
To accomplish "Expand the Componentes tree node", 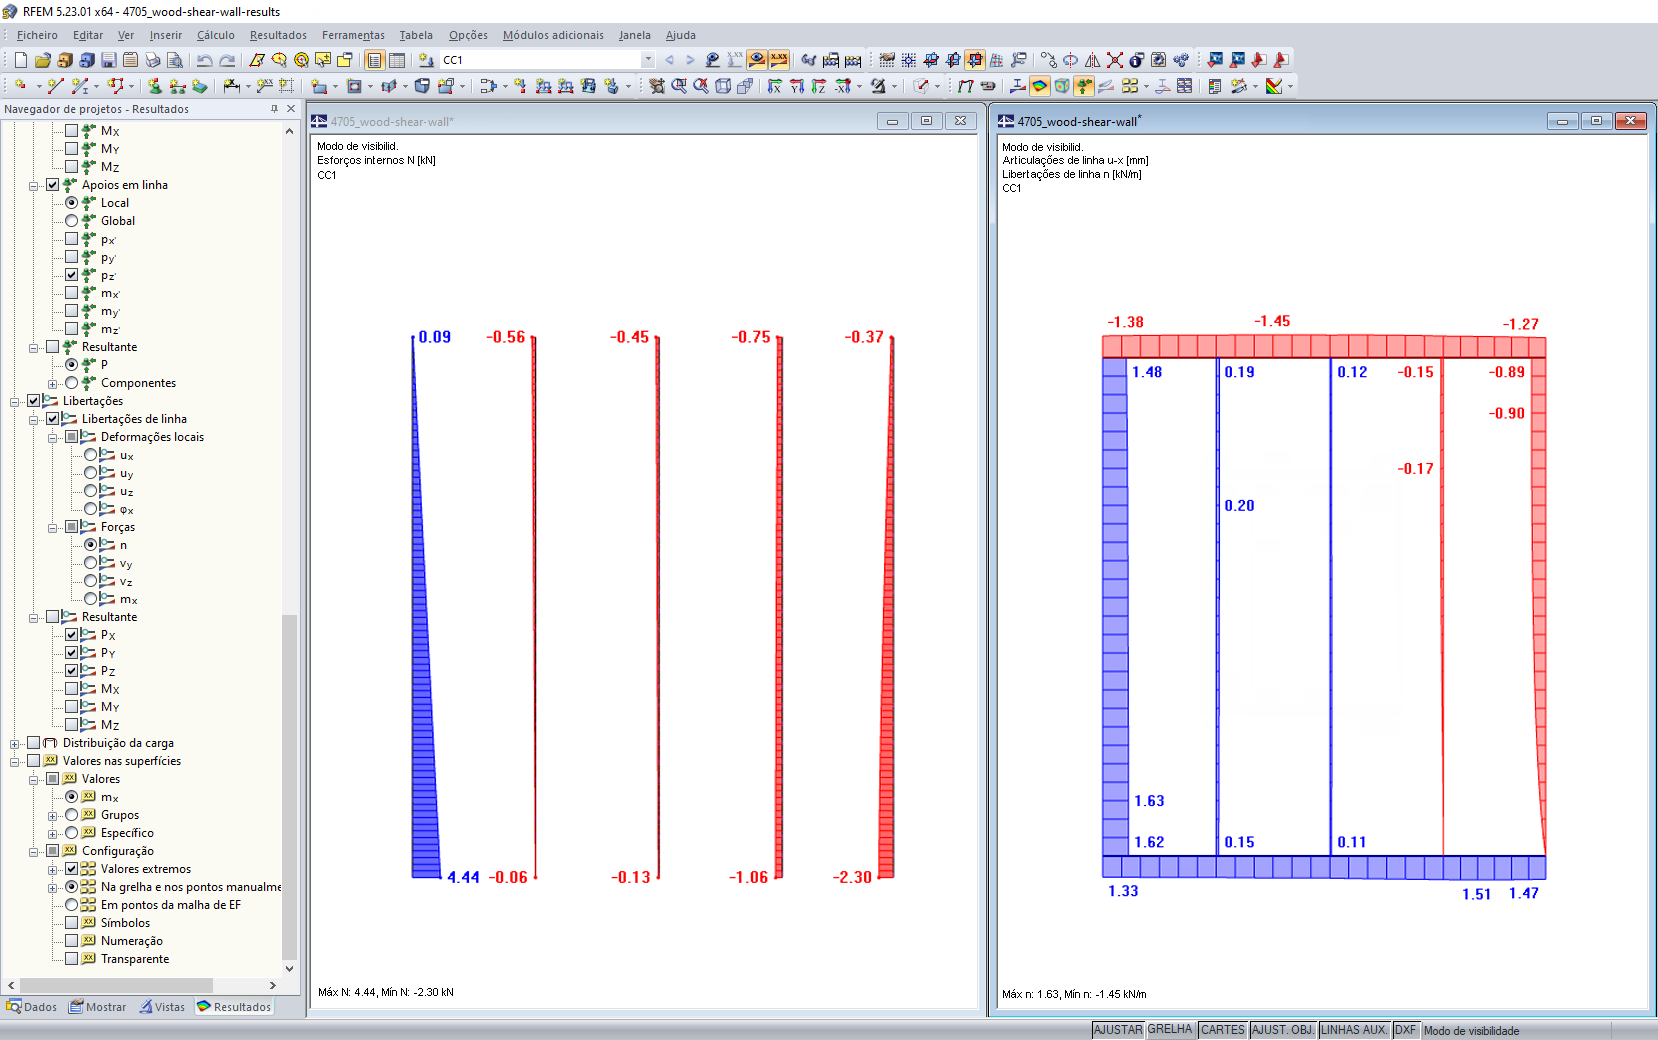I will (53, 384).
